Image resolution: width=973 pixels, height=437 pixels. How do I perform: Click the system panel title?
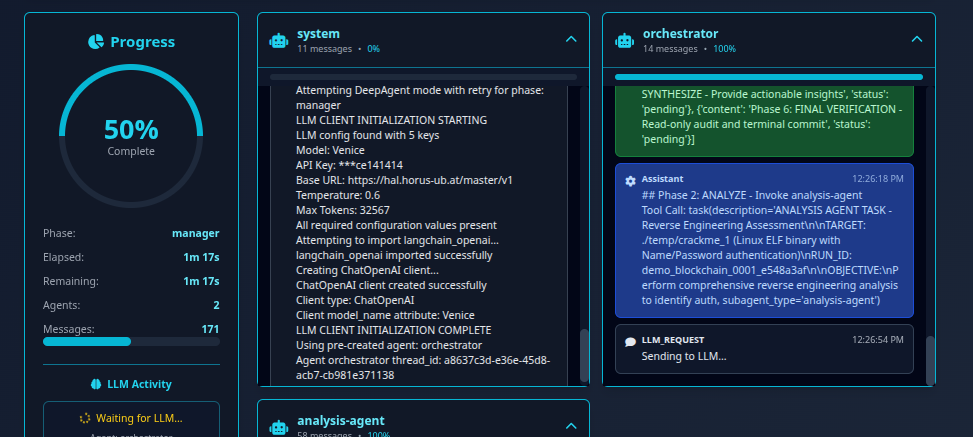318,34
